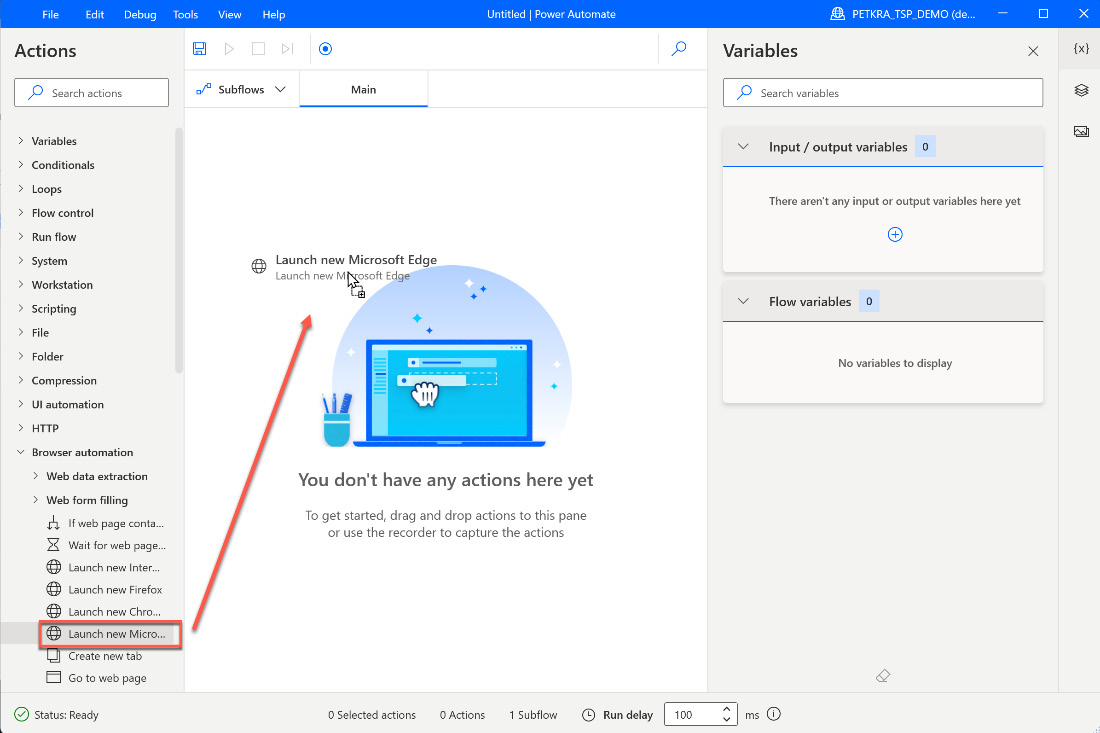This screenshot has width=1100, height=733.
Task: Expand the Workstation group
Action: 20,284
